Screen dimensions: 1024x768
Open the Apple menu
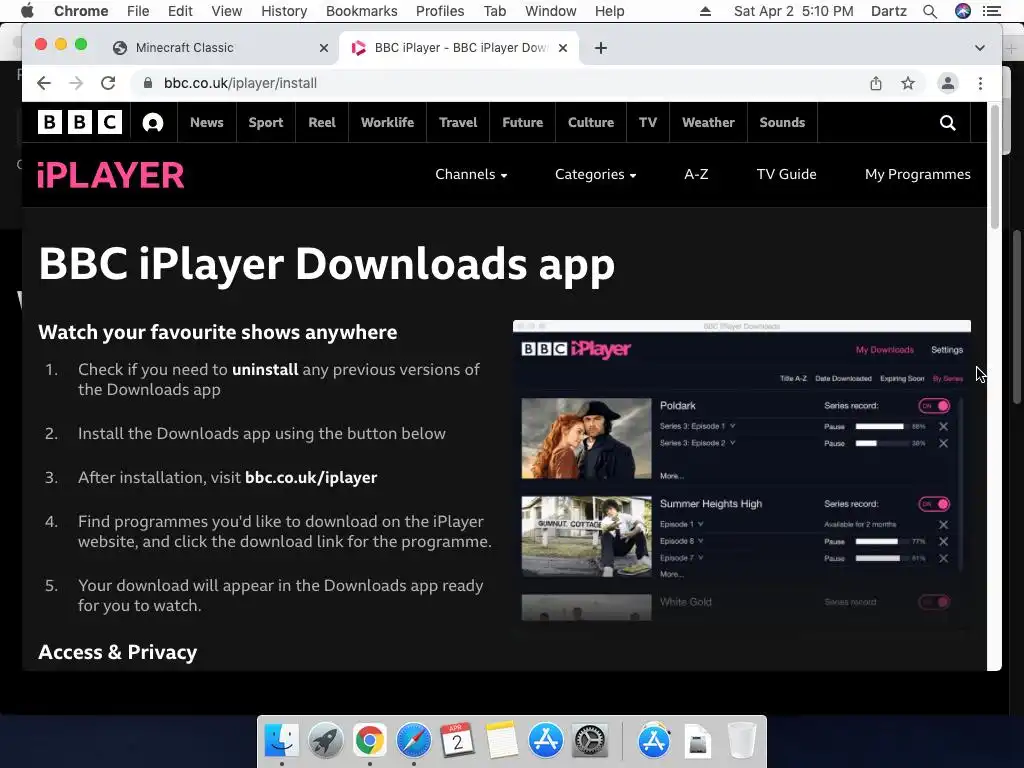pyautogui.click(x=27, y=11)
